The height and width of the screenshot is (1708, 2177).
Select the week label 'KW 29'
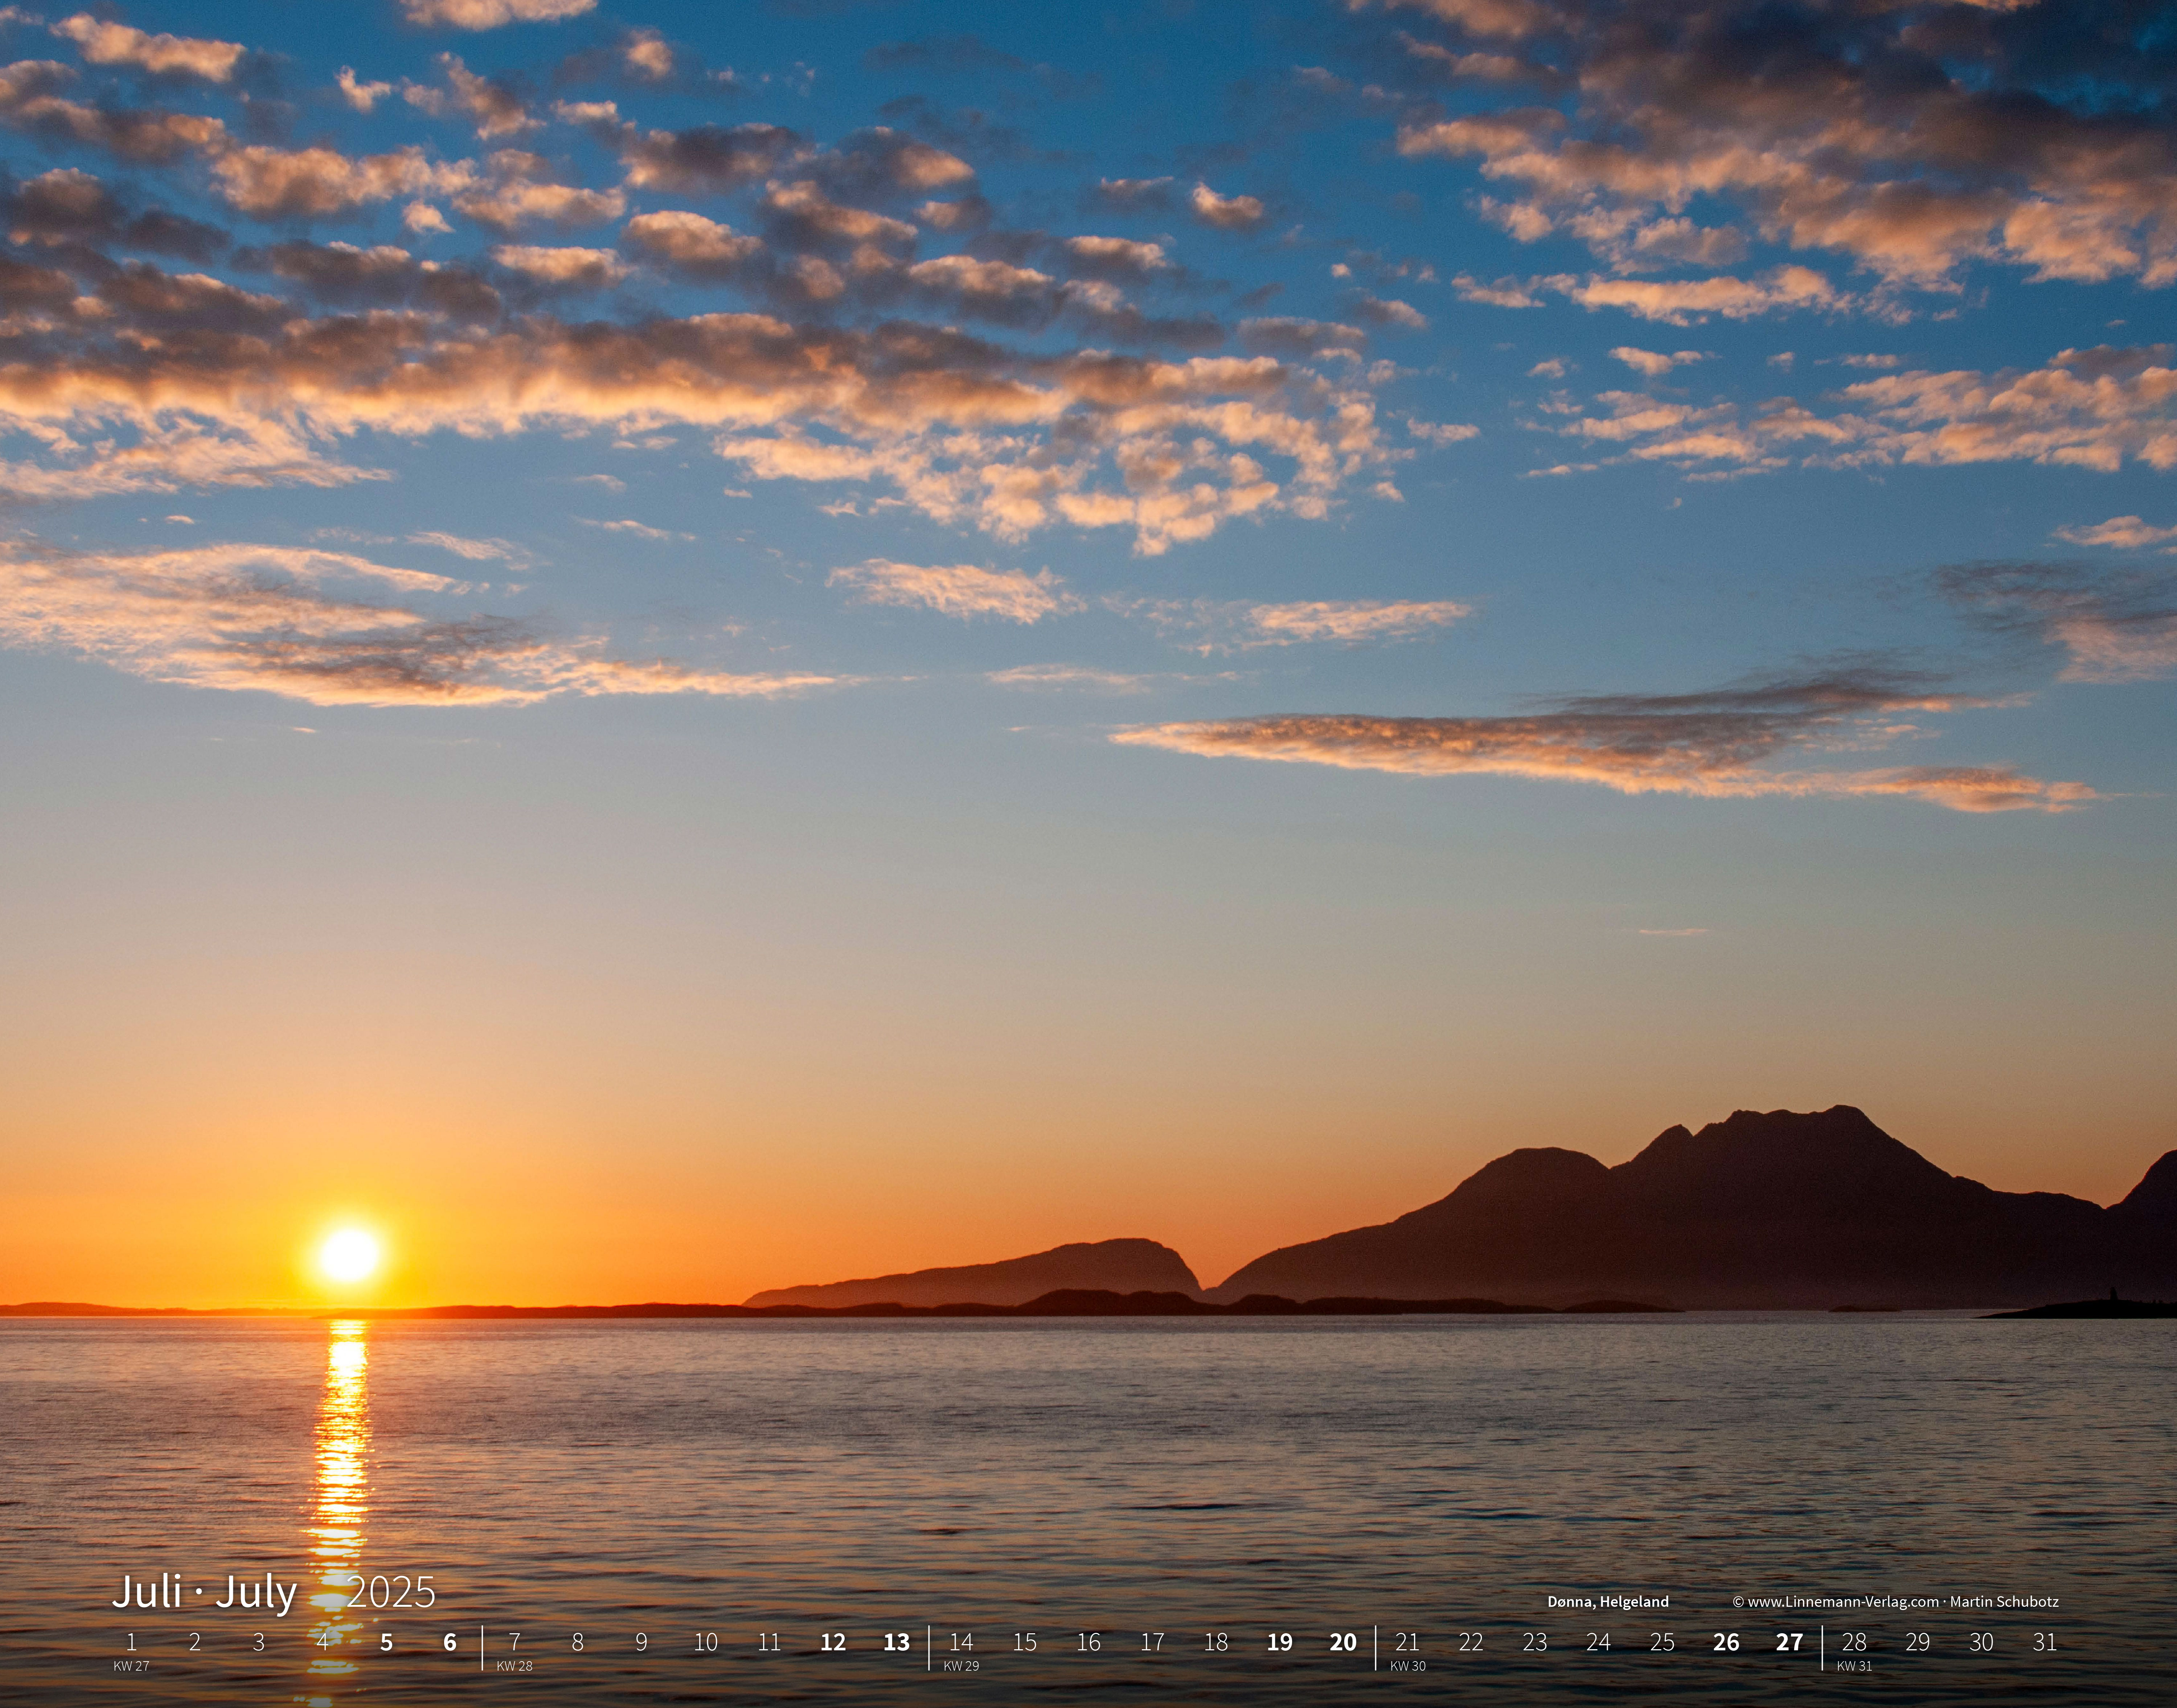click(961, 1666)
